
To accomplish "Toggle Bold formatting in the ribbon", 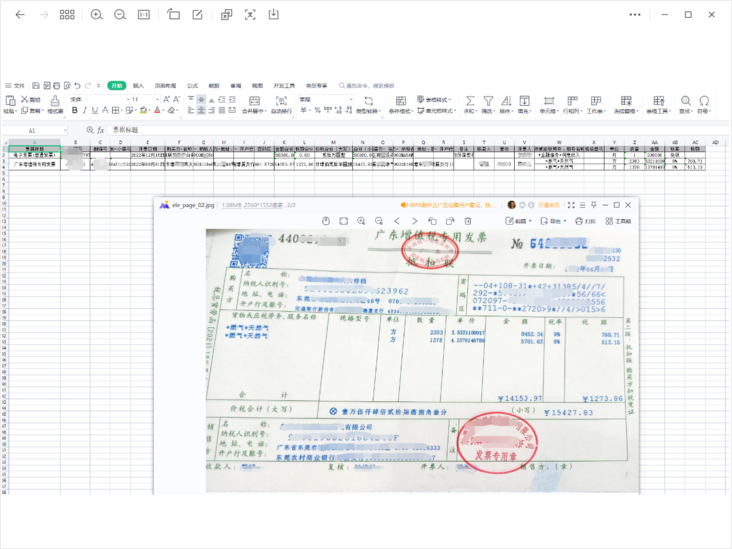I will click(75, 110).
